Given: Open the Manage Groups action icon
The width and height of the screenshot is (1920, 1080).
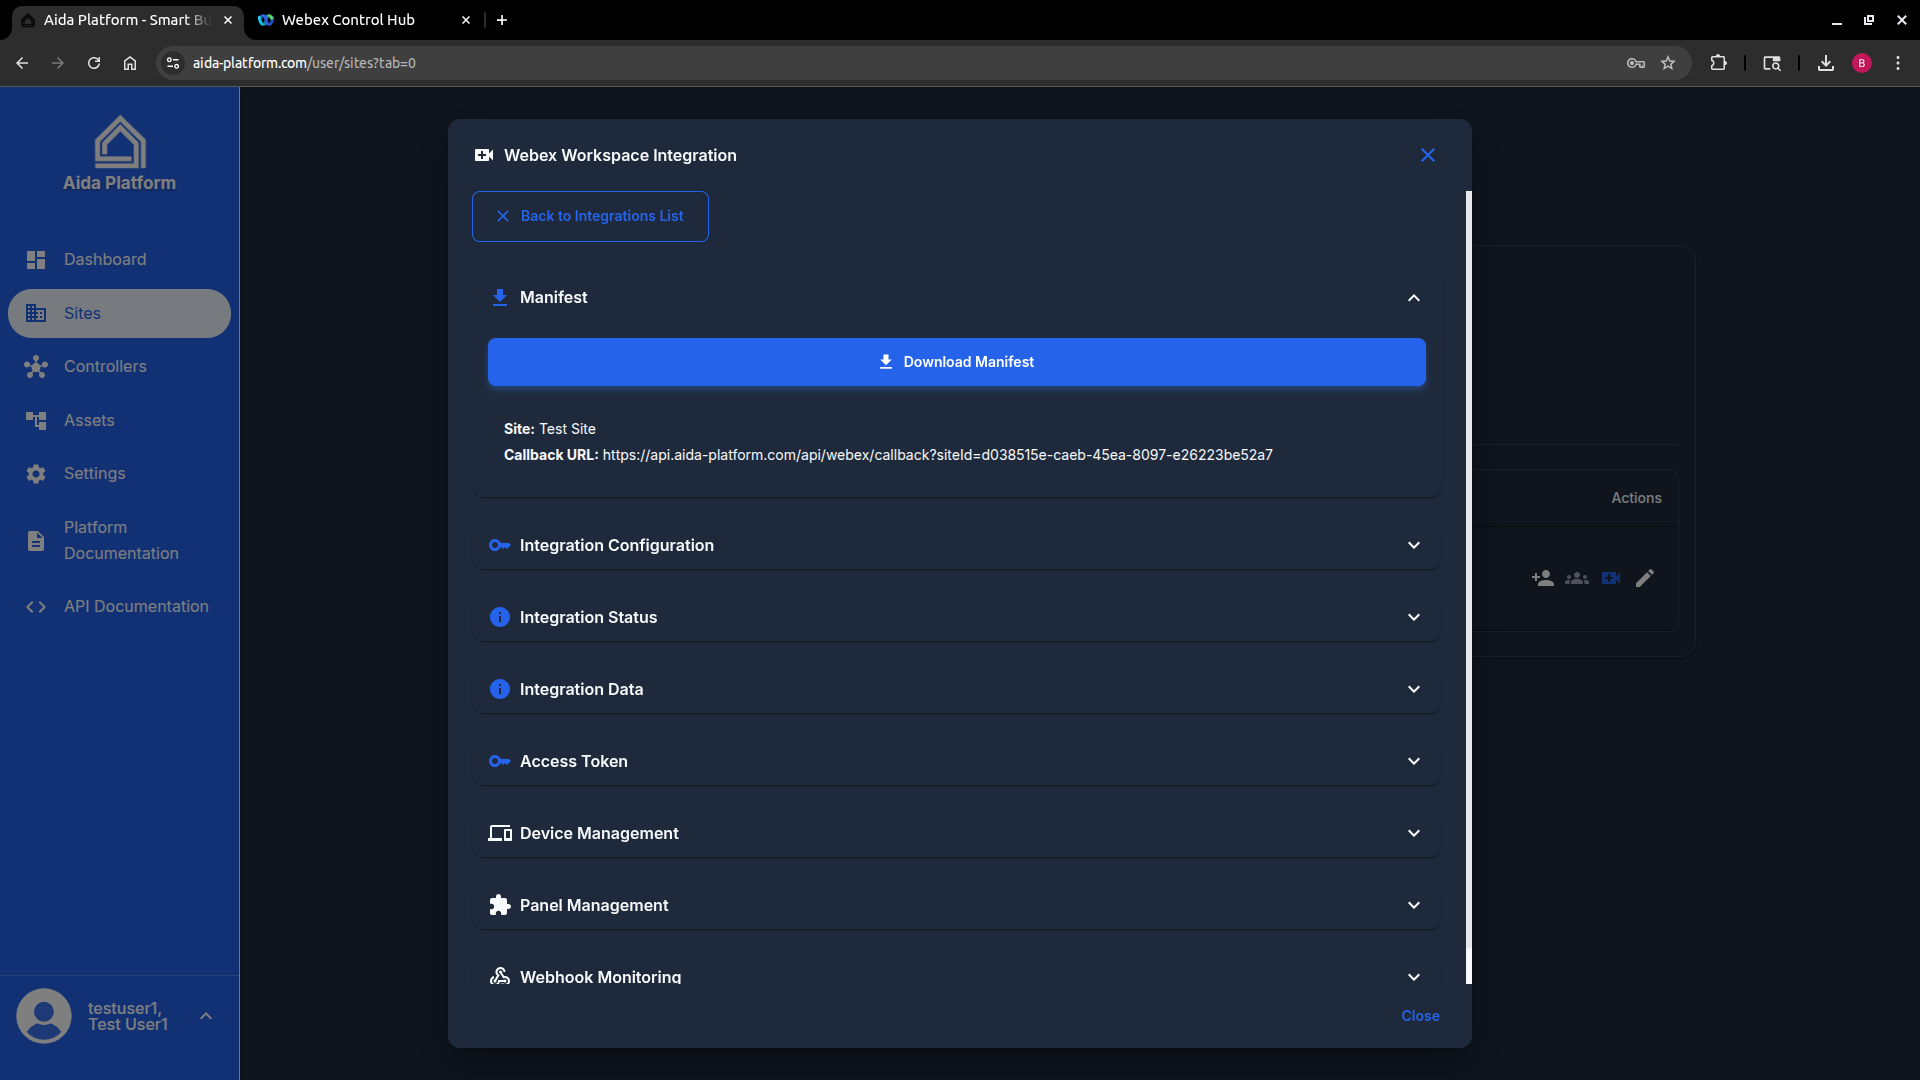Looking at the screenshot, I should click(1576, 578).
